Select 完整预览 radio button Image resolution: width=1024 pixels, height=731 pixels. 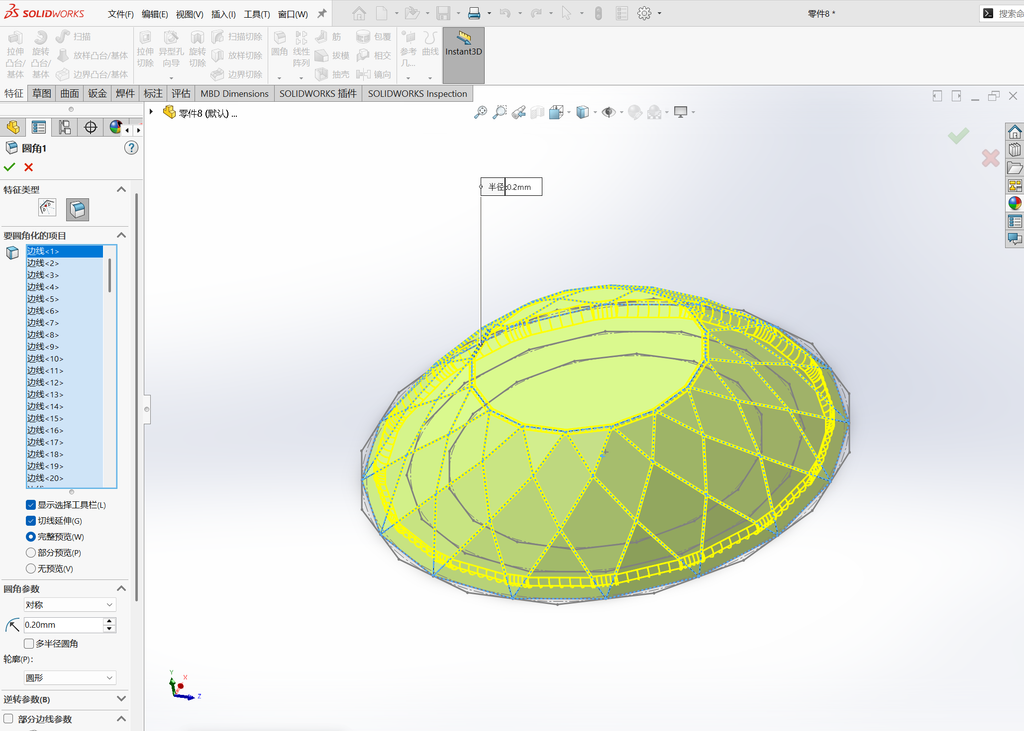pyautogui.click(x=31, y=537)
